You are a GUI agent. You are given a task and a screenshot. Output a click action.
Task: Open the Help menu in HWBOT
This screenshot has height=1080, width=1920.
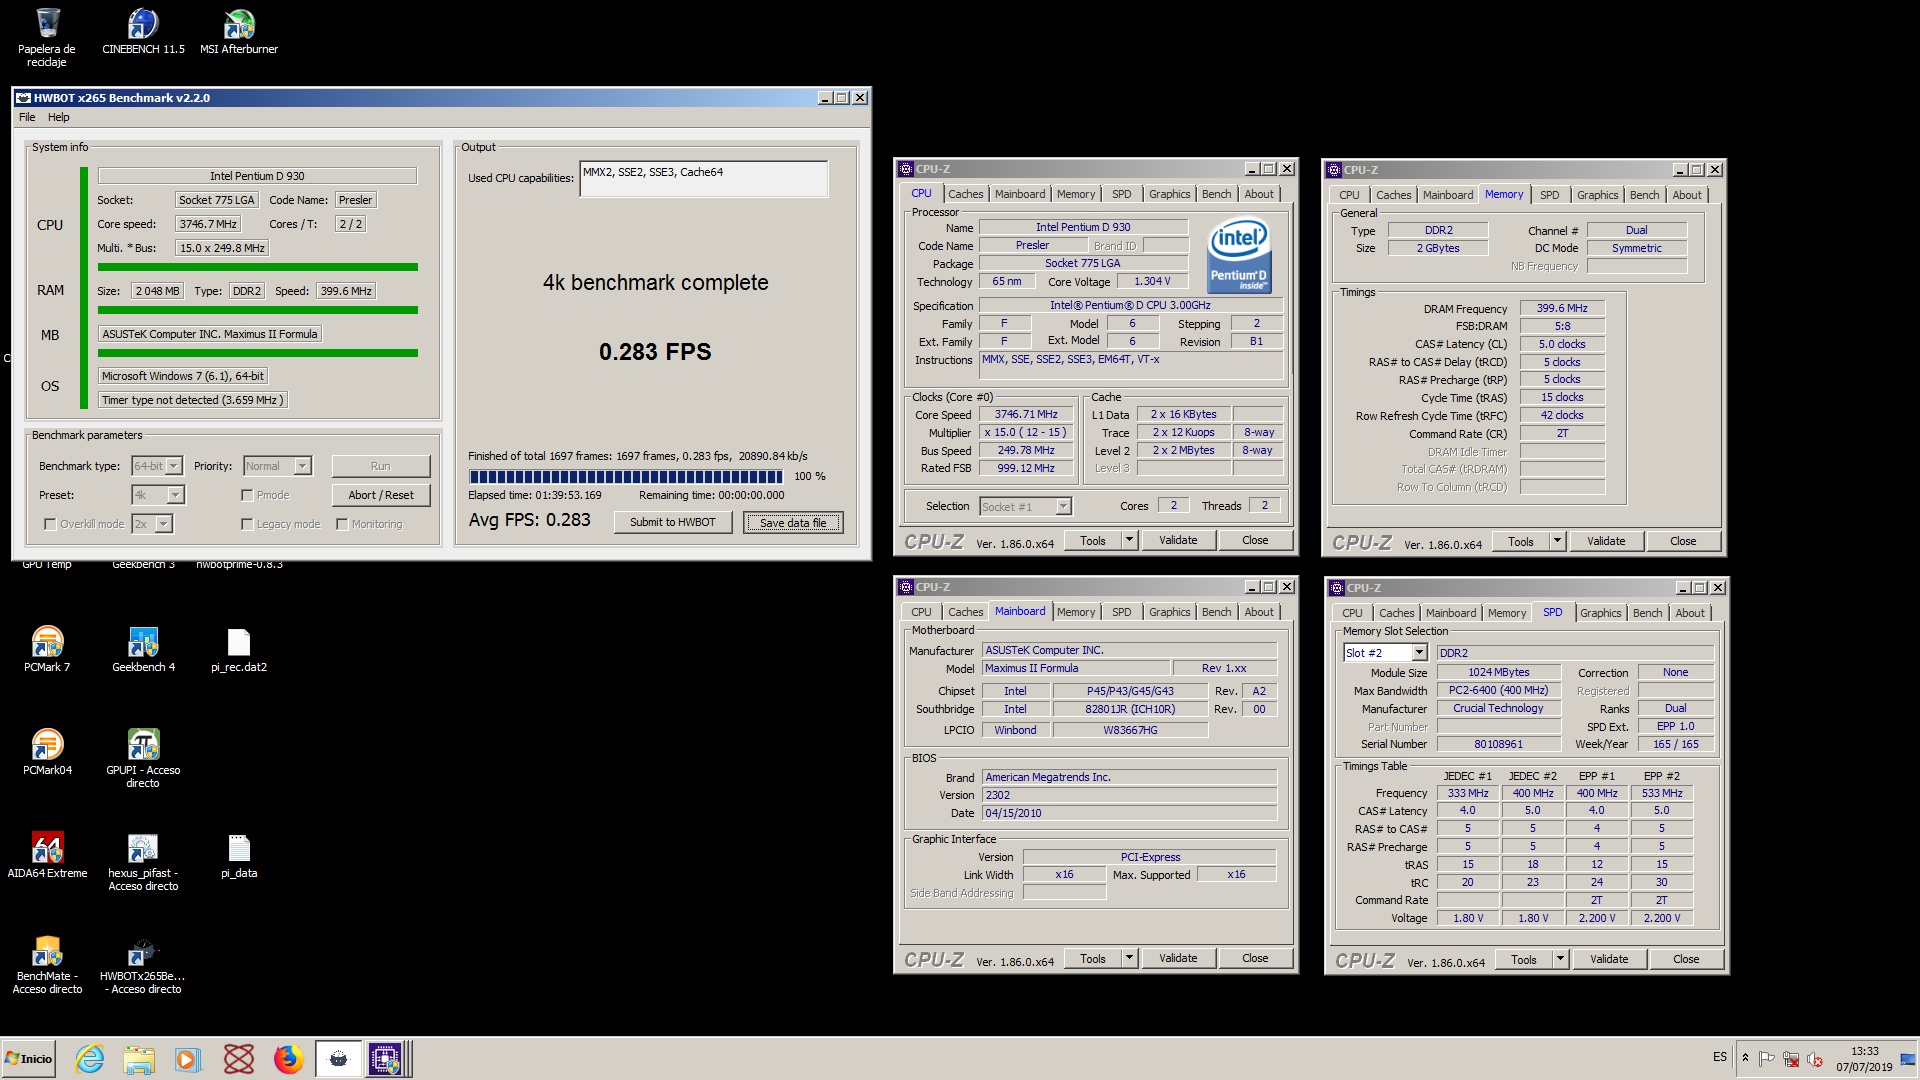click(59, 117)
